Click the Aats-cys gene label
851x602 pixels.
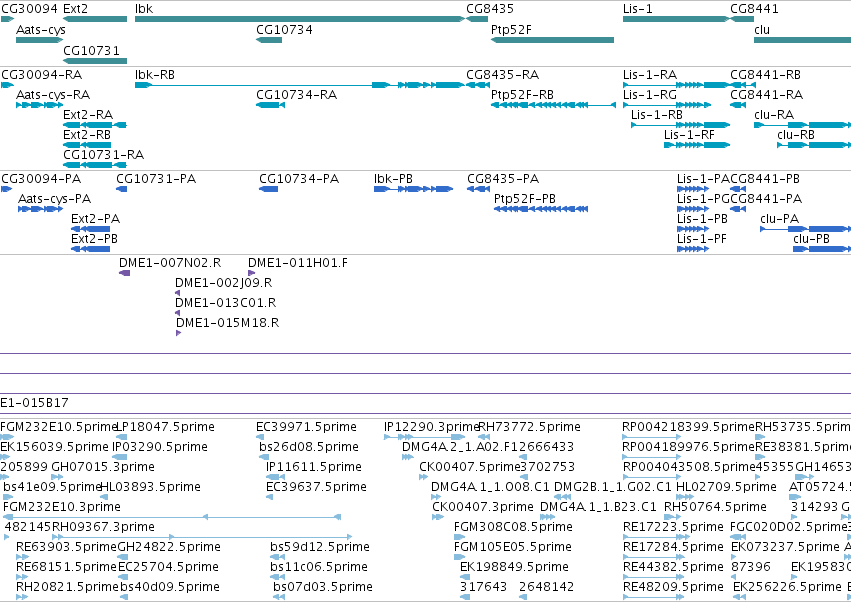(41, 30)
